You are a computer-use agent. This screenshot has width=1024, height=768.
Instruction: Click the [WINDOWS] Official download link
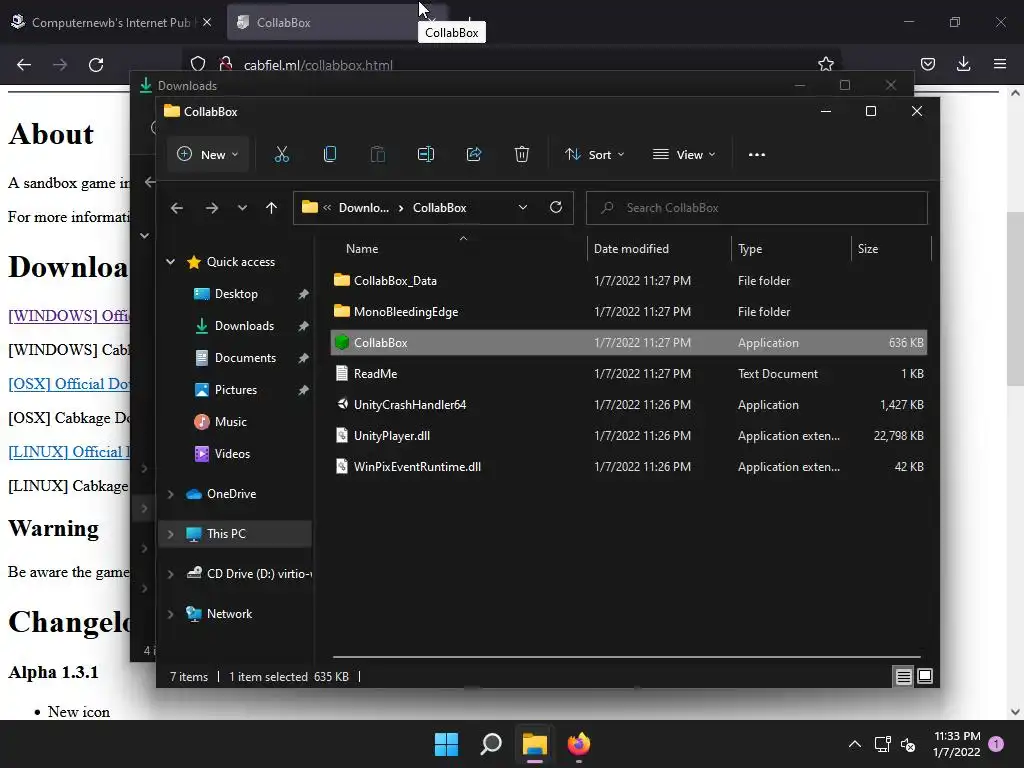pos(69,315)
